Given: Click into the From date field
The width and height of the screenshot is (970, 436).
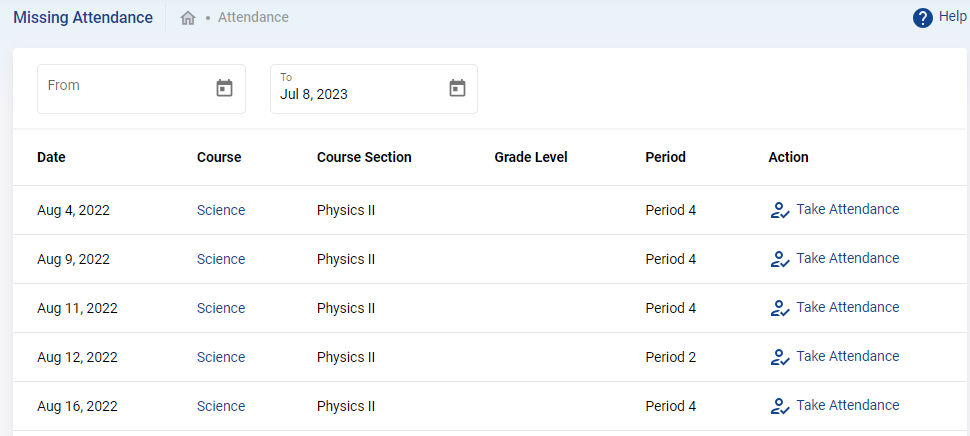Looking at the screenshot, I should [x=141, y=89].
